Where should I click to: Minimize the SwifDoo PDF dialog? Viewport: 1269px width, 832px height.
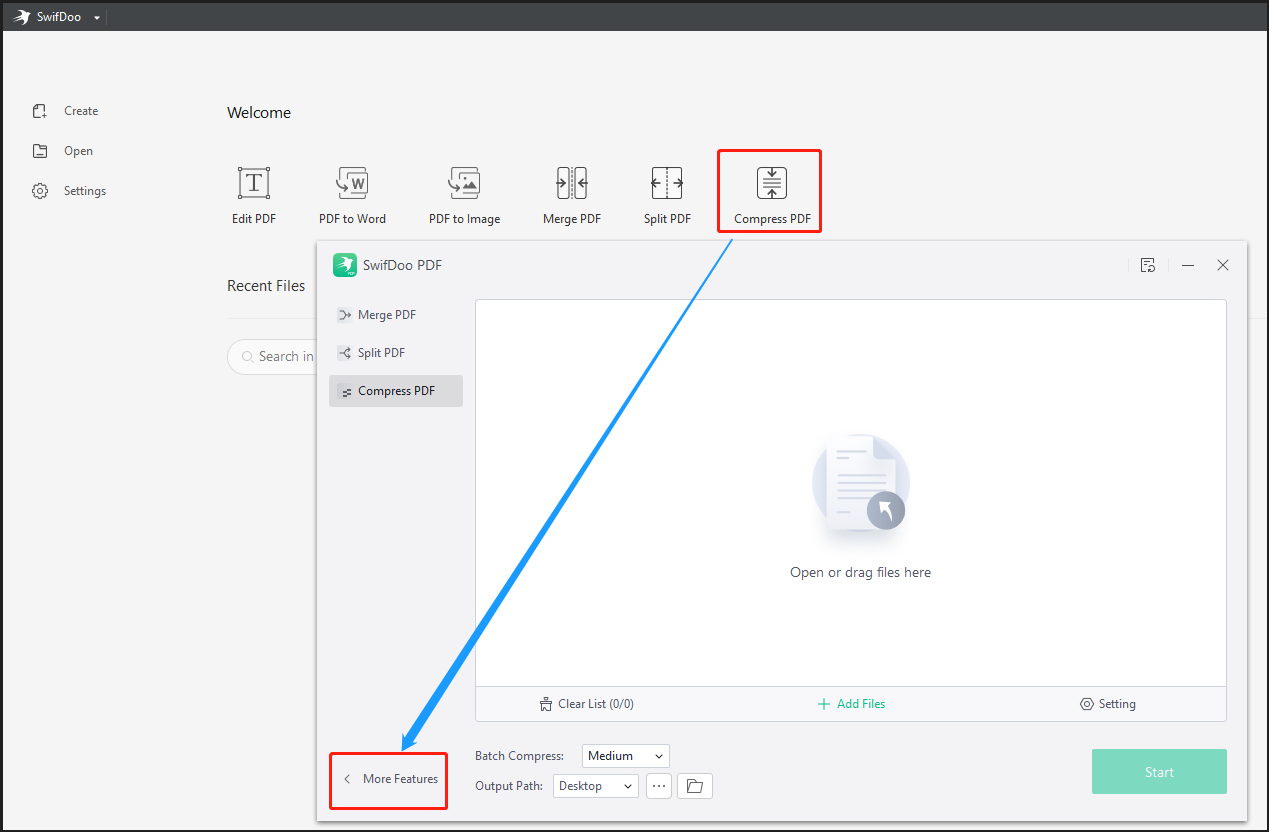tap(1188, 265)
